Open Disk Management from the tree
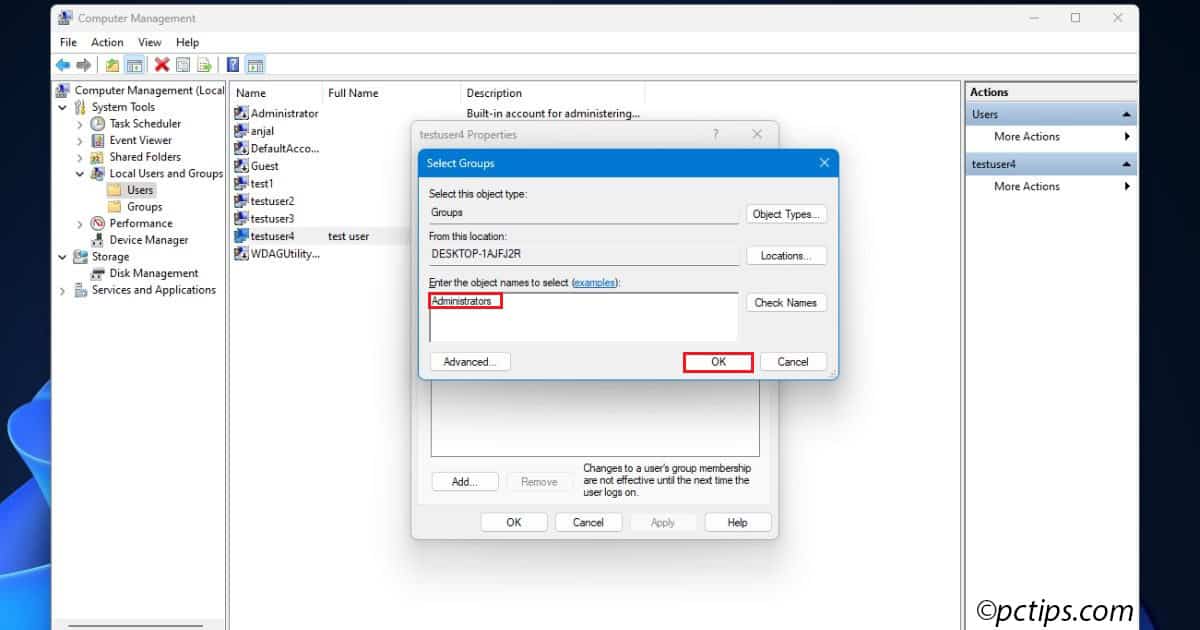Screen dimensions: 1200x630 pyautogui.click(x=145, y=273)
